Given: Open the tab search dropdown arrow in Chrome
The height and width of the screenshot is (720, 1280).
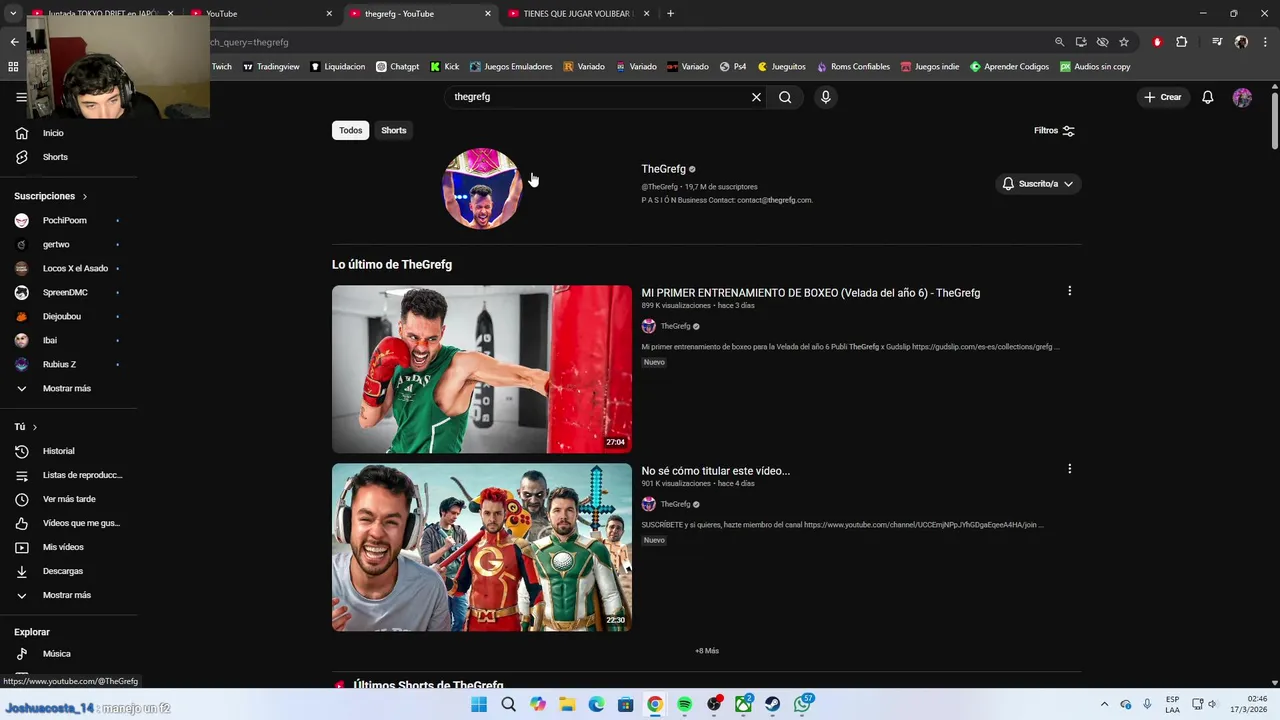Looking at the screenshot, I should 13,14.
